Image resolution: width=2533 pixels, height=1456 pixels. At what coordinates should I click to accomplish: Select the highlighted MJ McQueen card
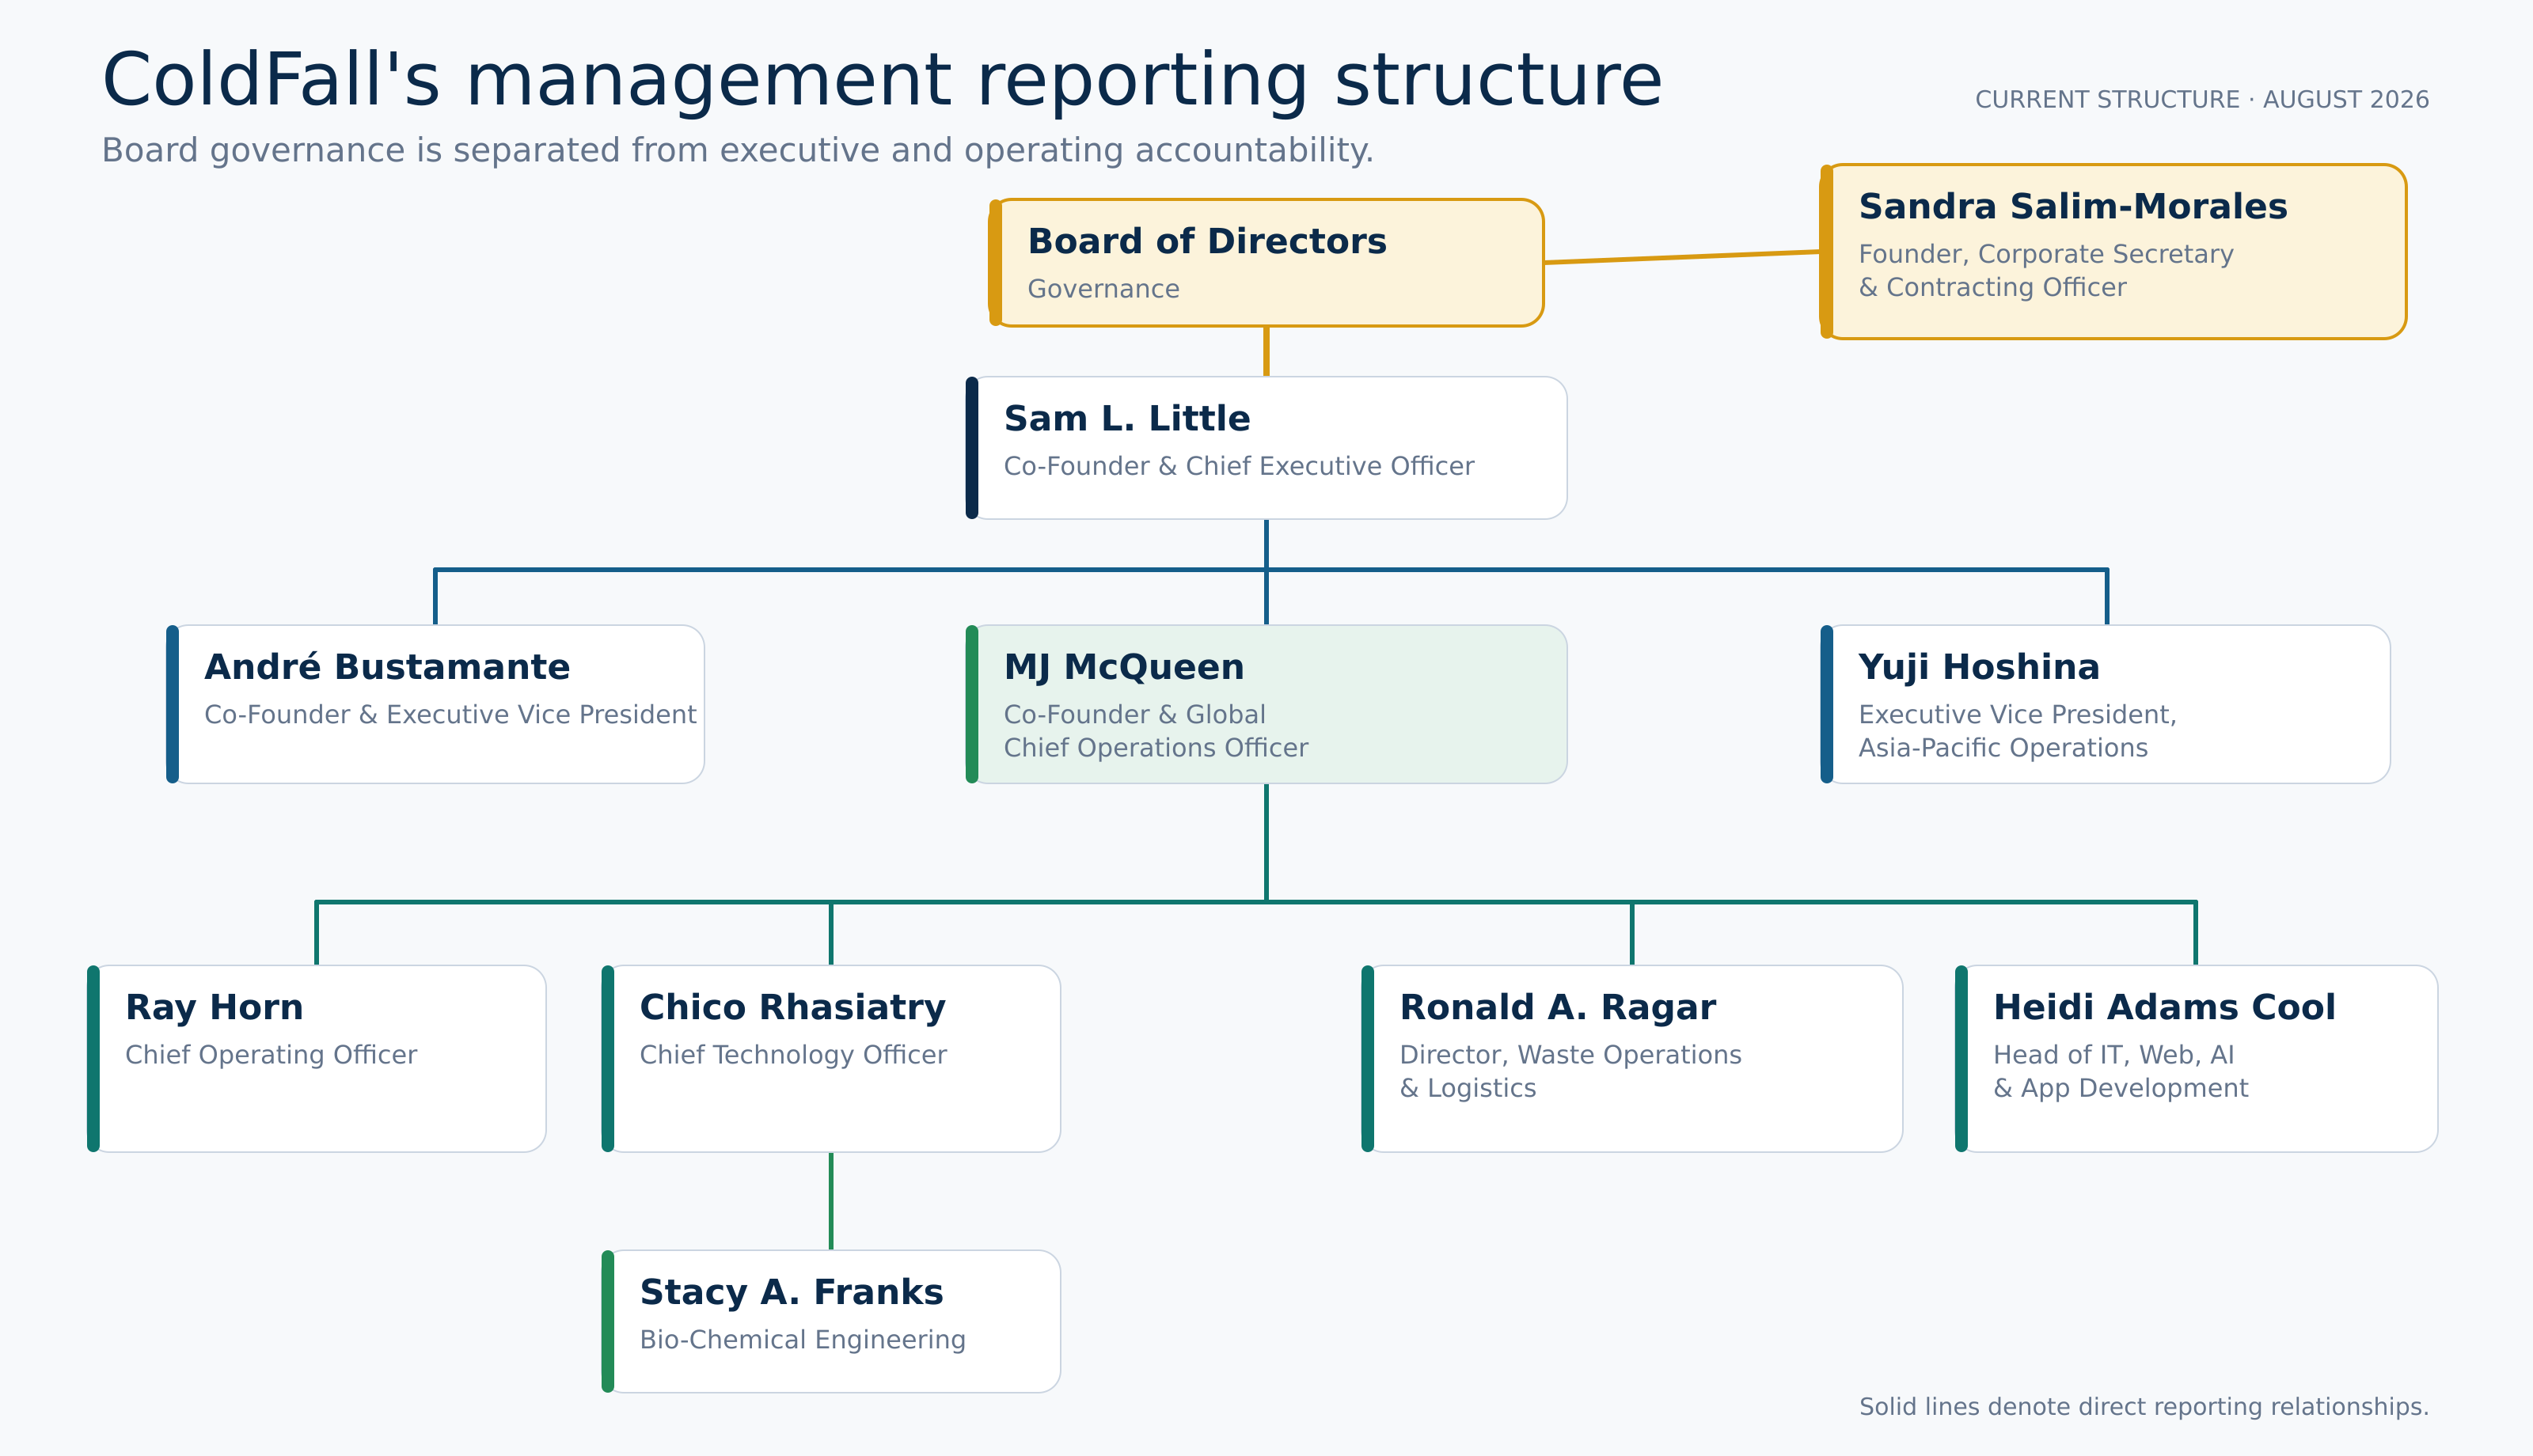pos(1266,704)
